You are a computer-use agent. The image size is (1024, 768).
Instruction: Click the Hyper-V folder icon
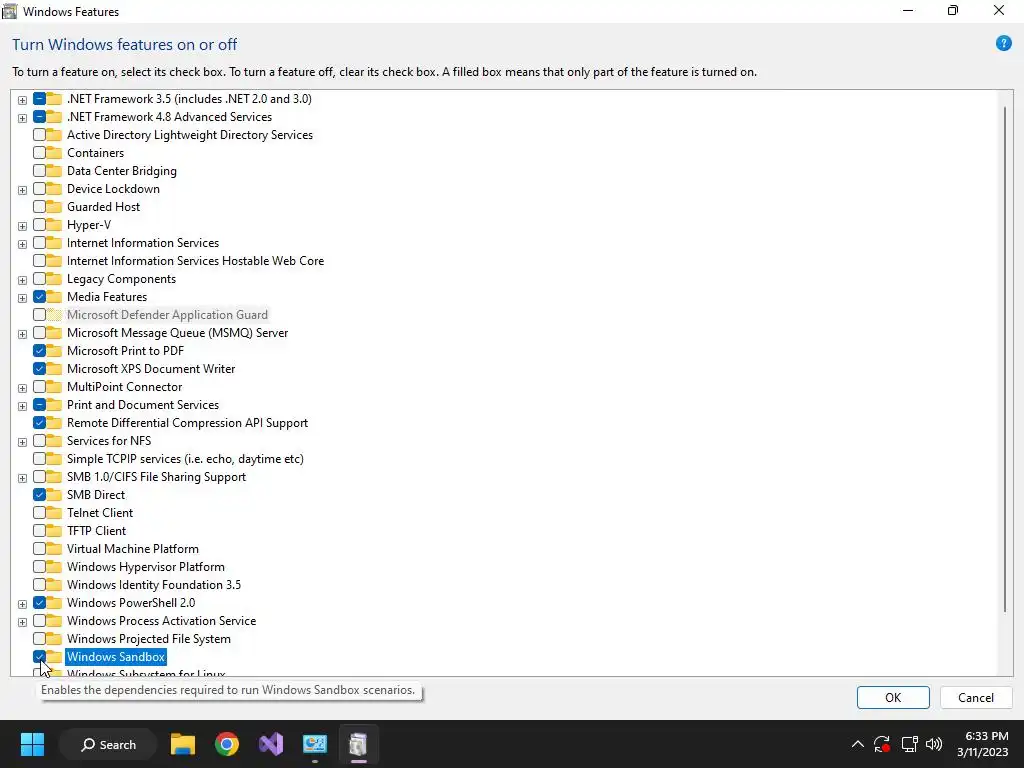tap(54, 225)
